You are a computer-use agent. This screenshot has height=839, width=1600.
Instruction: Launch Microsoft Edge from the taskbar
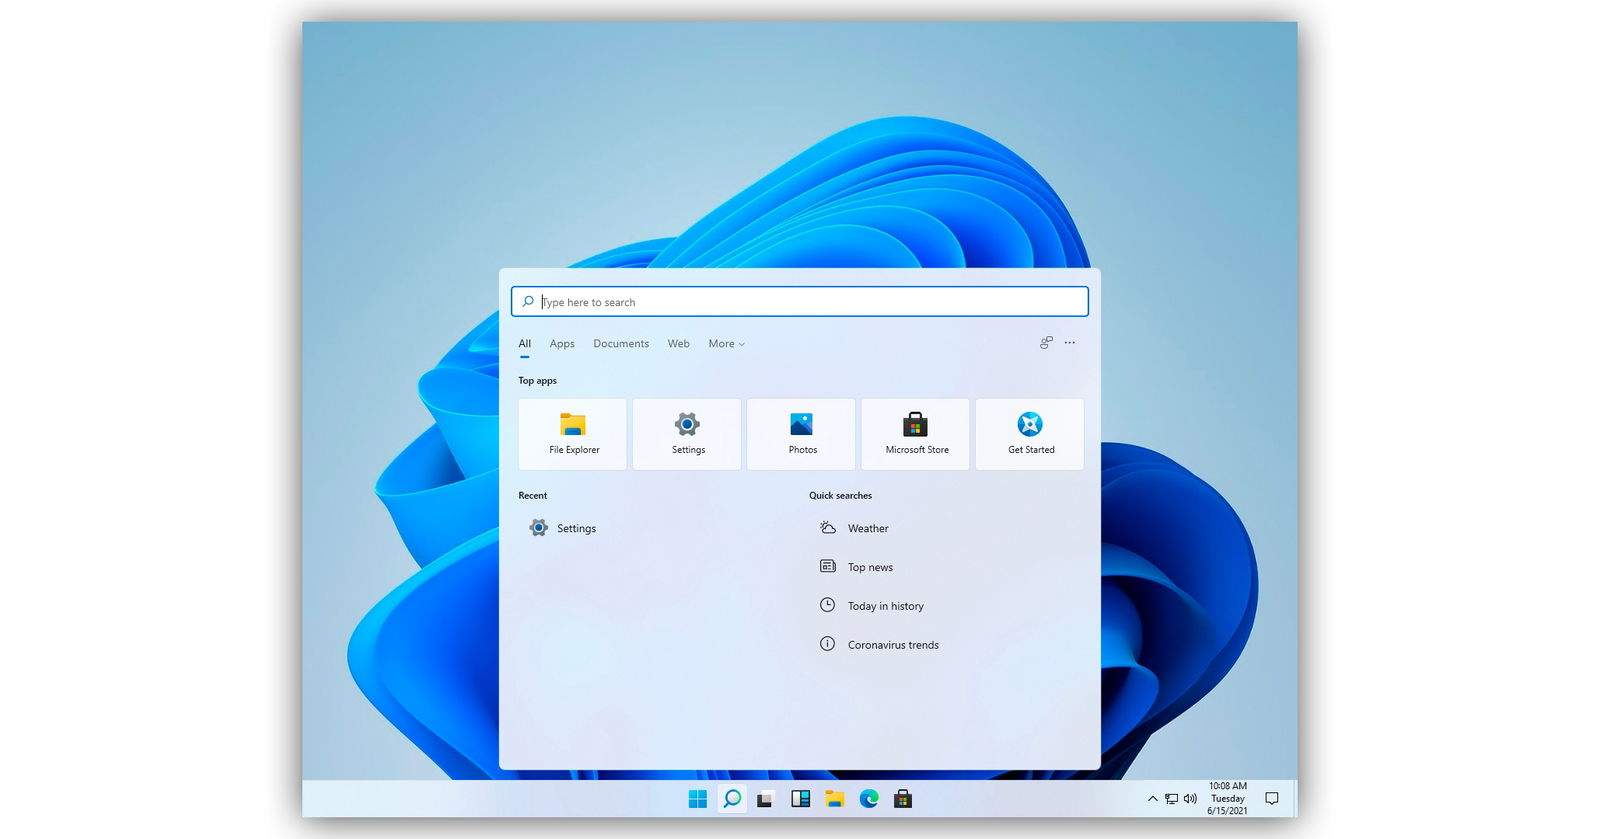(x=868, y=799)
